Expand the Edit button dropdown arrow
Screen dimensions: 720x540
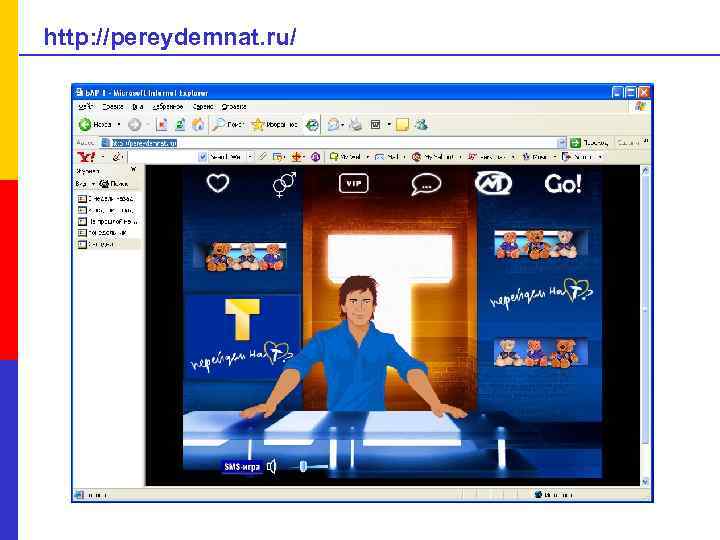pos(389,124)
